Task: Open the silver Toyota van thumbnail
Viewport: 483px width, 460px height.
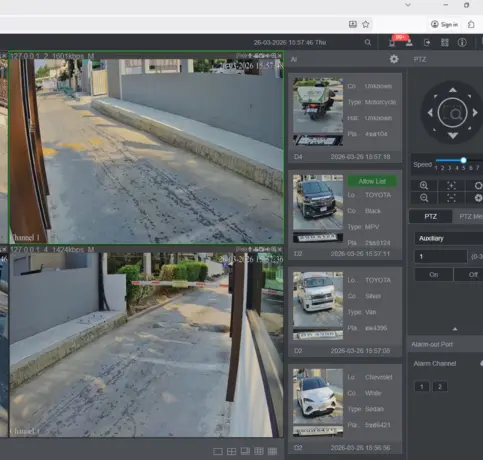Action: [x=318, y=299]
